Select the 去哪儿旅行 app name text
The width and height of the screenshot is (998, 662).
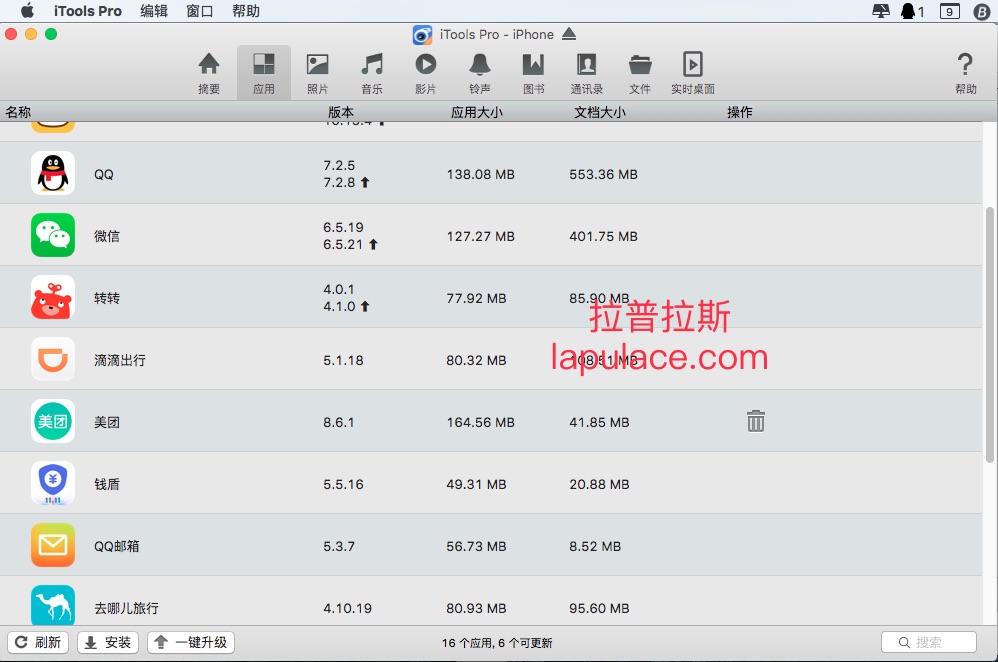click(126, 608)
